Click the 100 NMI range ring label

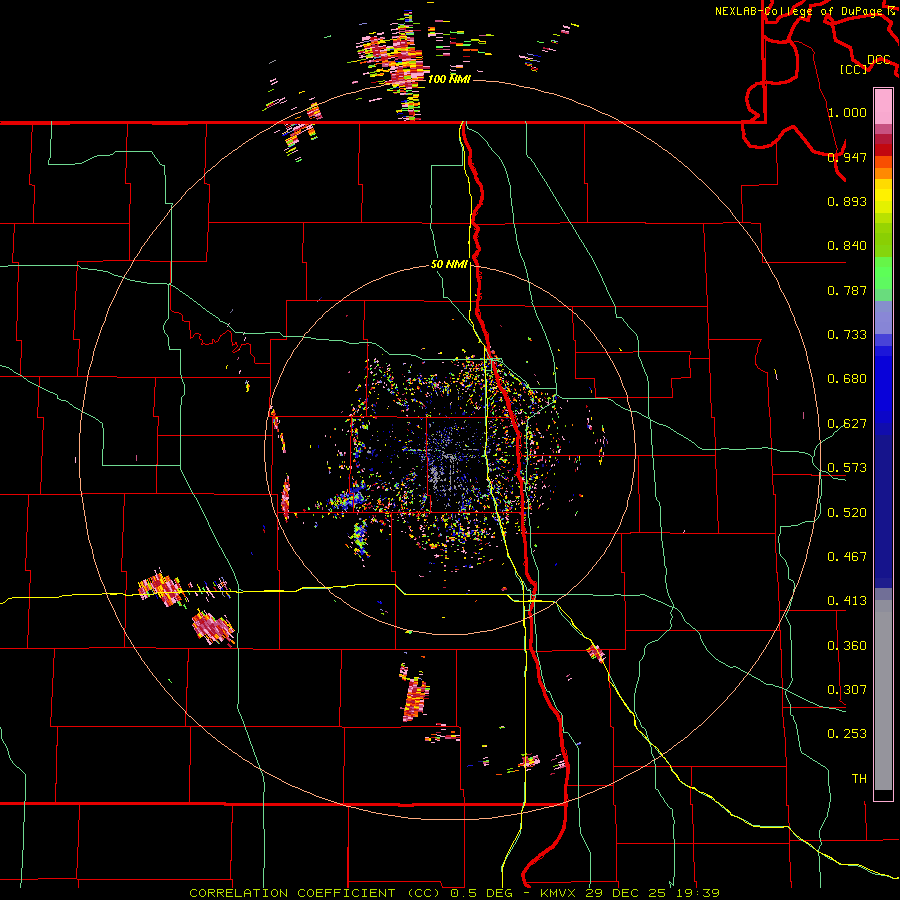tap(449, 79)
